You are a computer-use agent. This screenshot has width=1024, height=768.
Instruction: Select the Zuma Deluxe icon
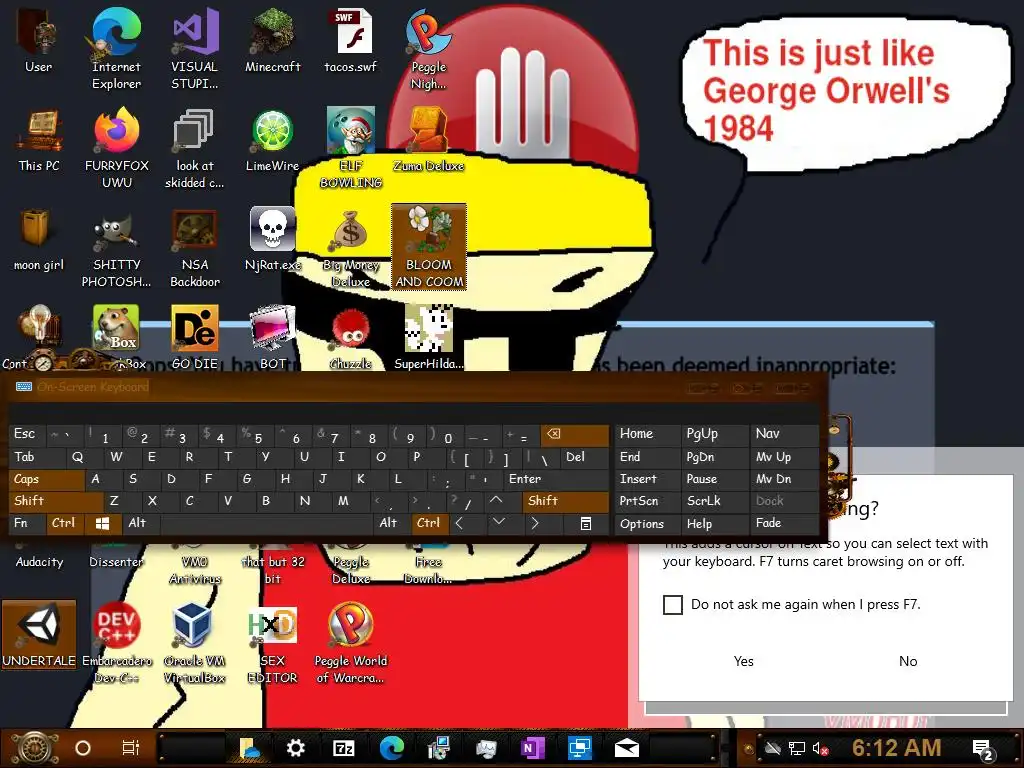(428, 140)
